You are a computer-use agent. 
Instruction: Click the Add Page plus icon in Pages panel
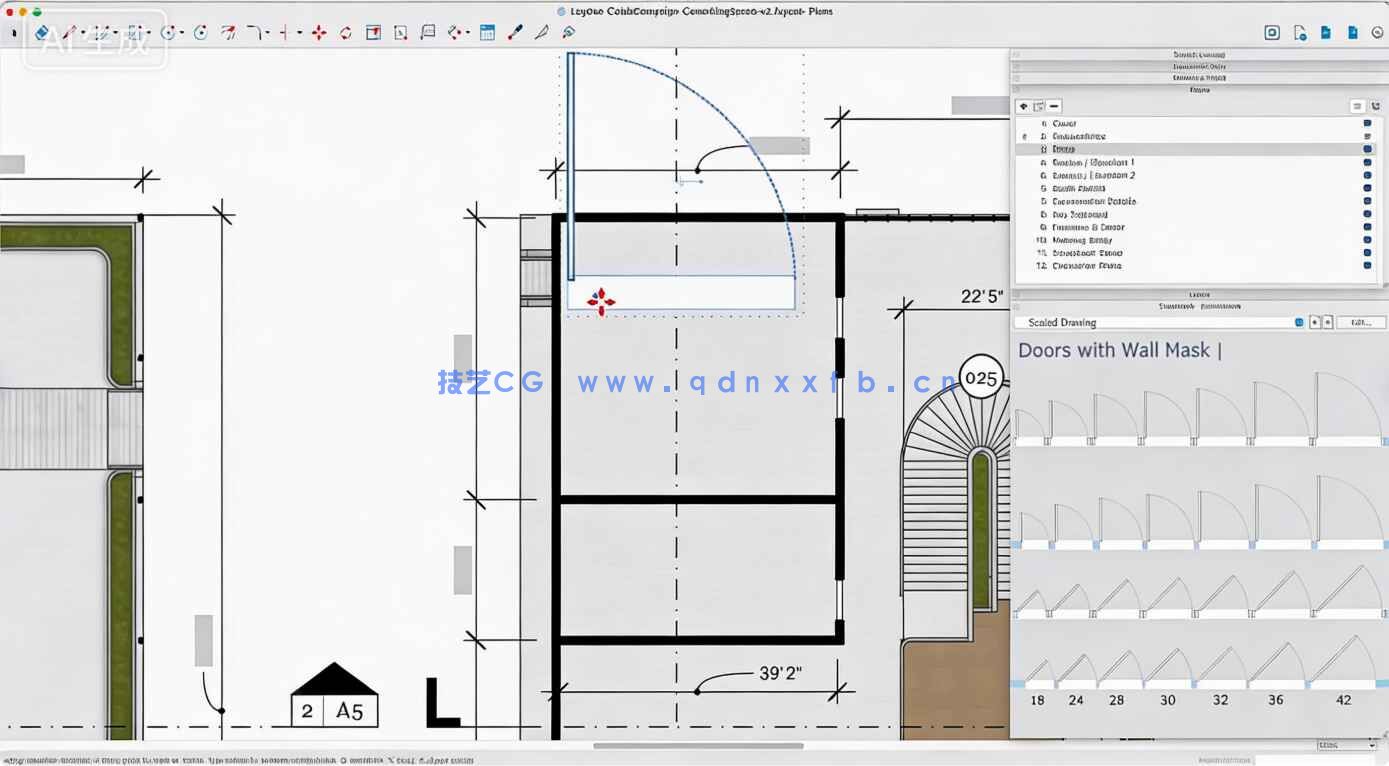1024,106
